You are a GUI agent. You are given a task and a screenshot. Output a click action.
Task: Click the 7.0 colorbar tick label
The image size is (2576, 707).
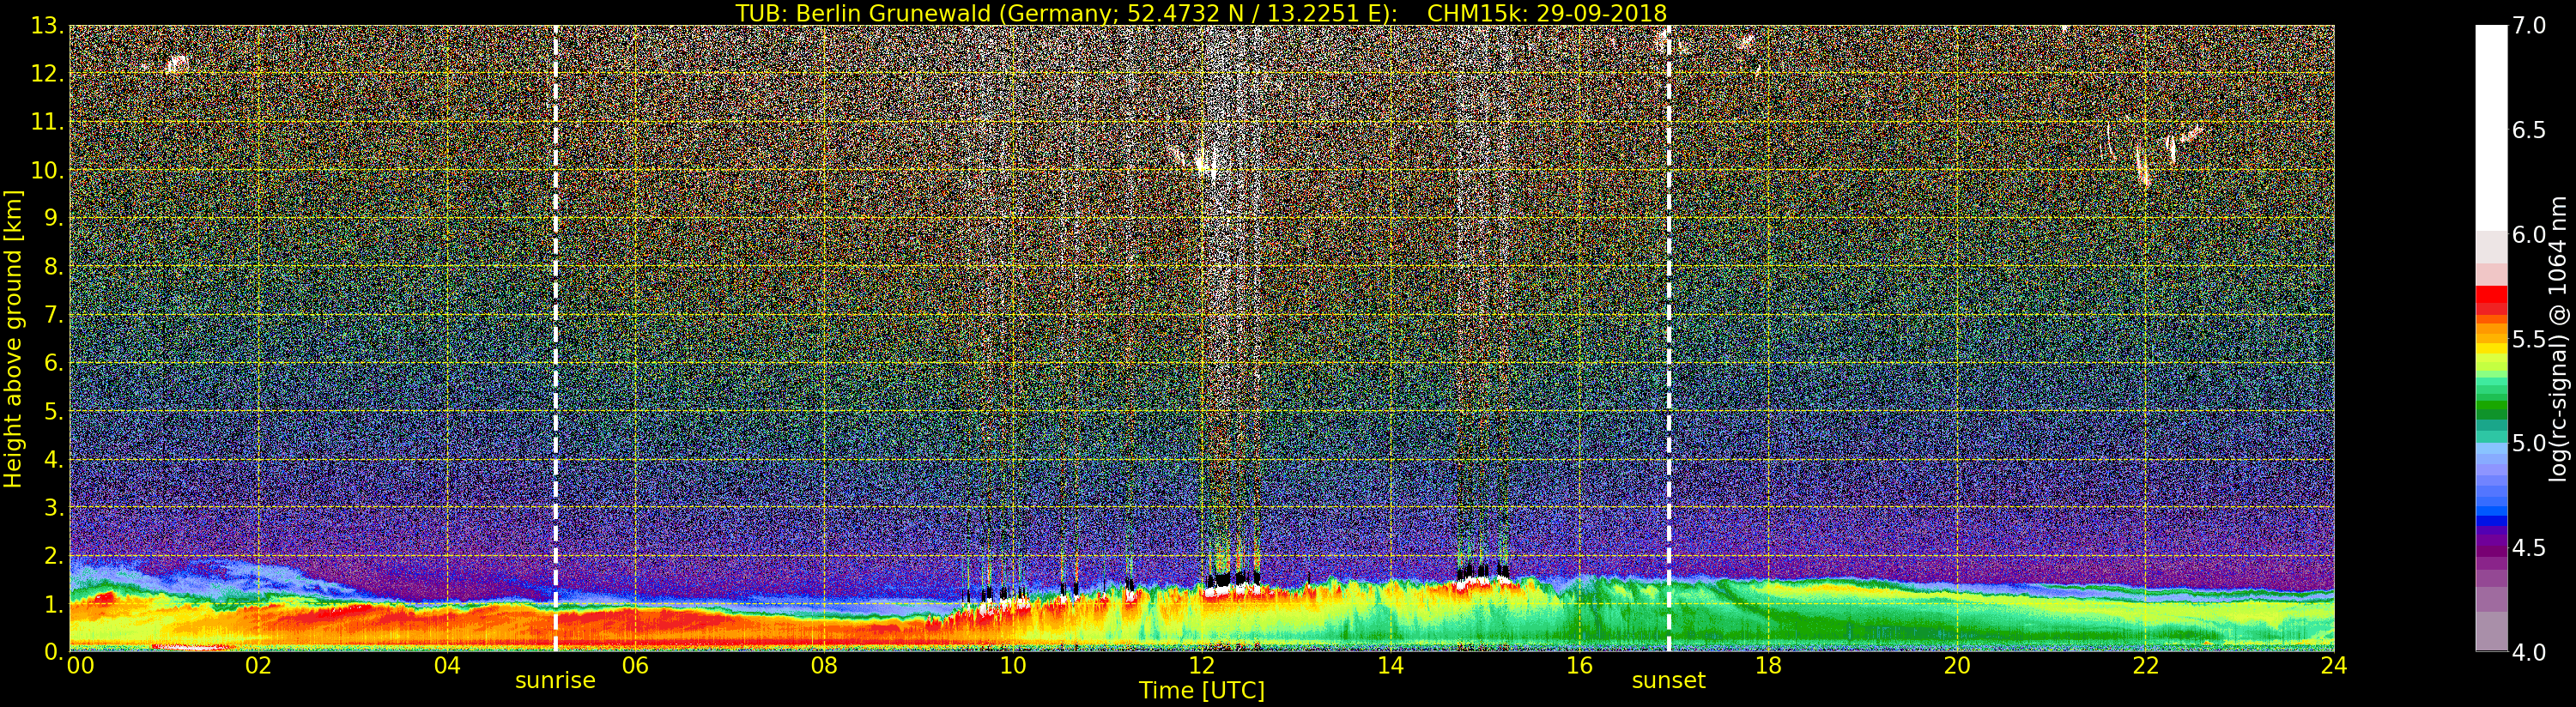click(x=2529, y=25)
